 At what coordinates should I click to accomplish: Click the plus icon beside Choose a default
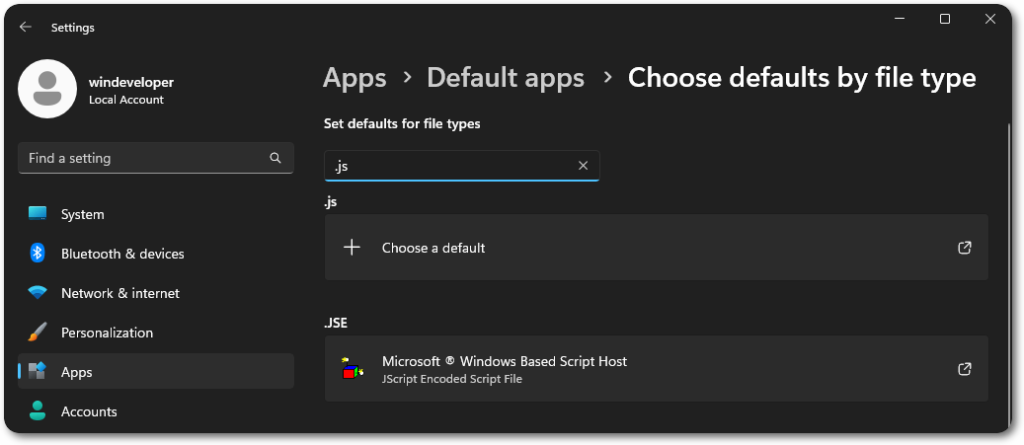pyautogui.click(x=352, y=247)
